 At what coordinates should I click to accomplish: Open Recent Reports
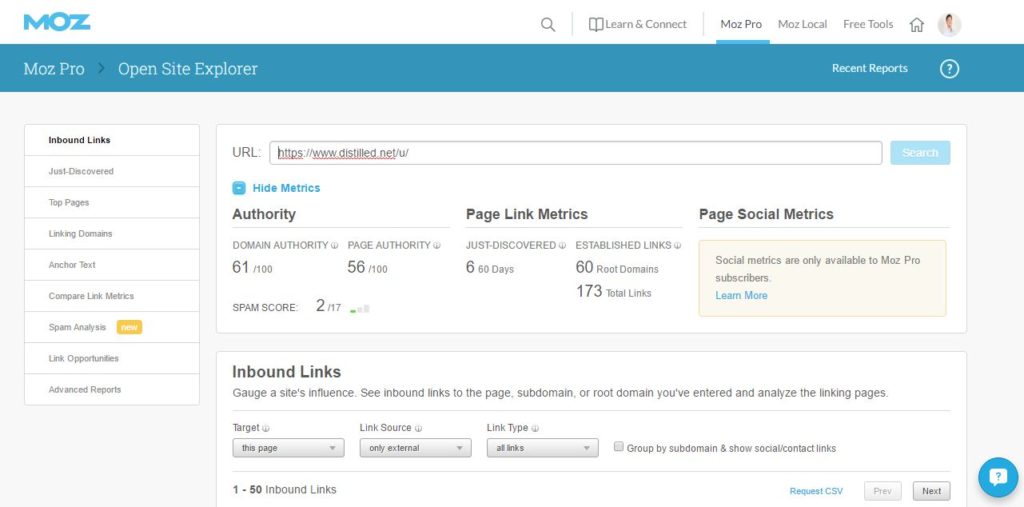869,69
